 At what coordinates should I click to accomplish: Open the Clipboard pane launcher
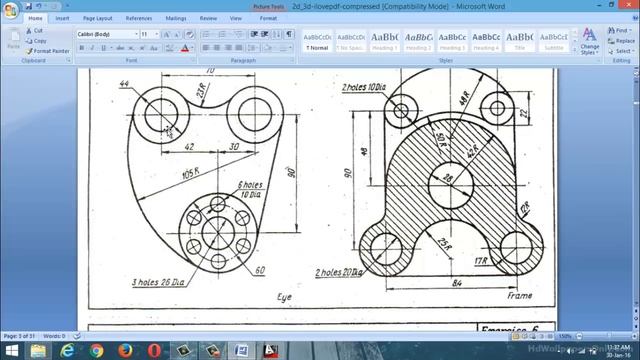tap(69, 60)
